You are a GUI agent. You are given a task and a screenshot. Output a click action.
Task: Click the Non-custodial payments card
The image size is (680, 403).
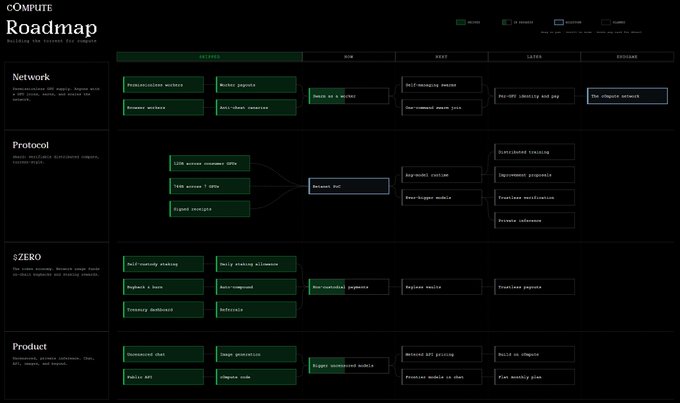[349, 287]
